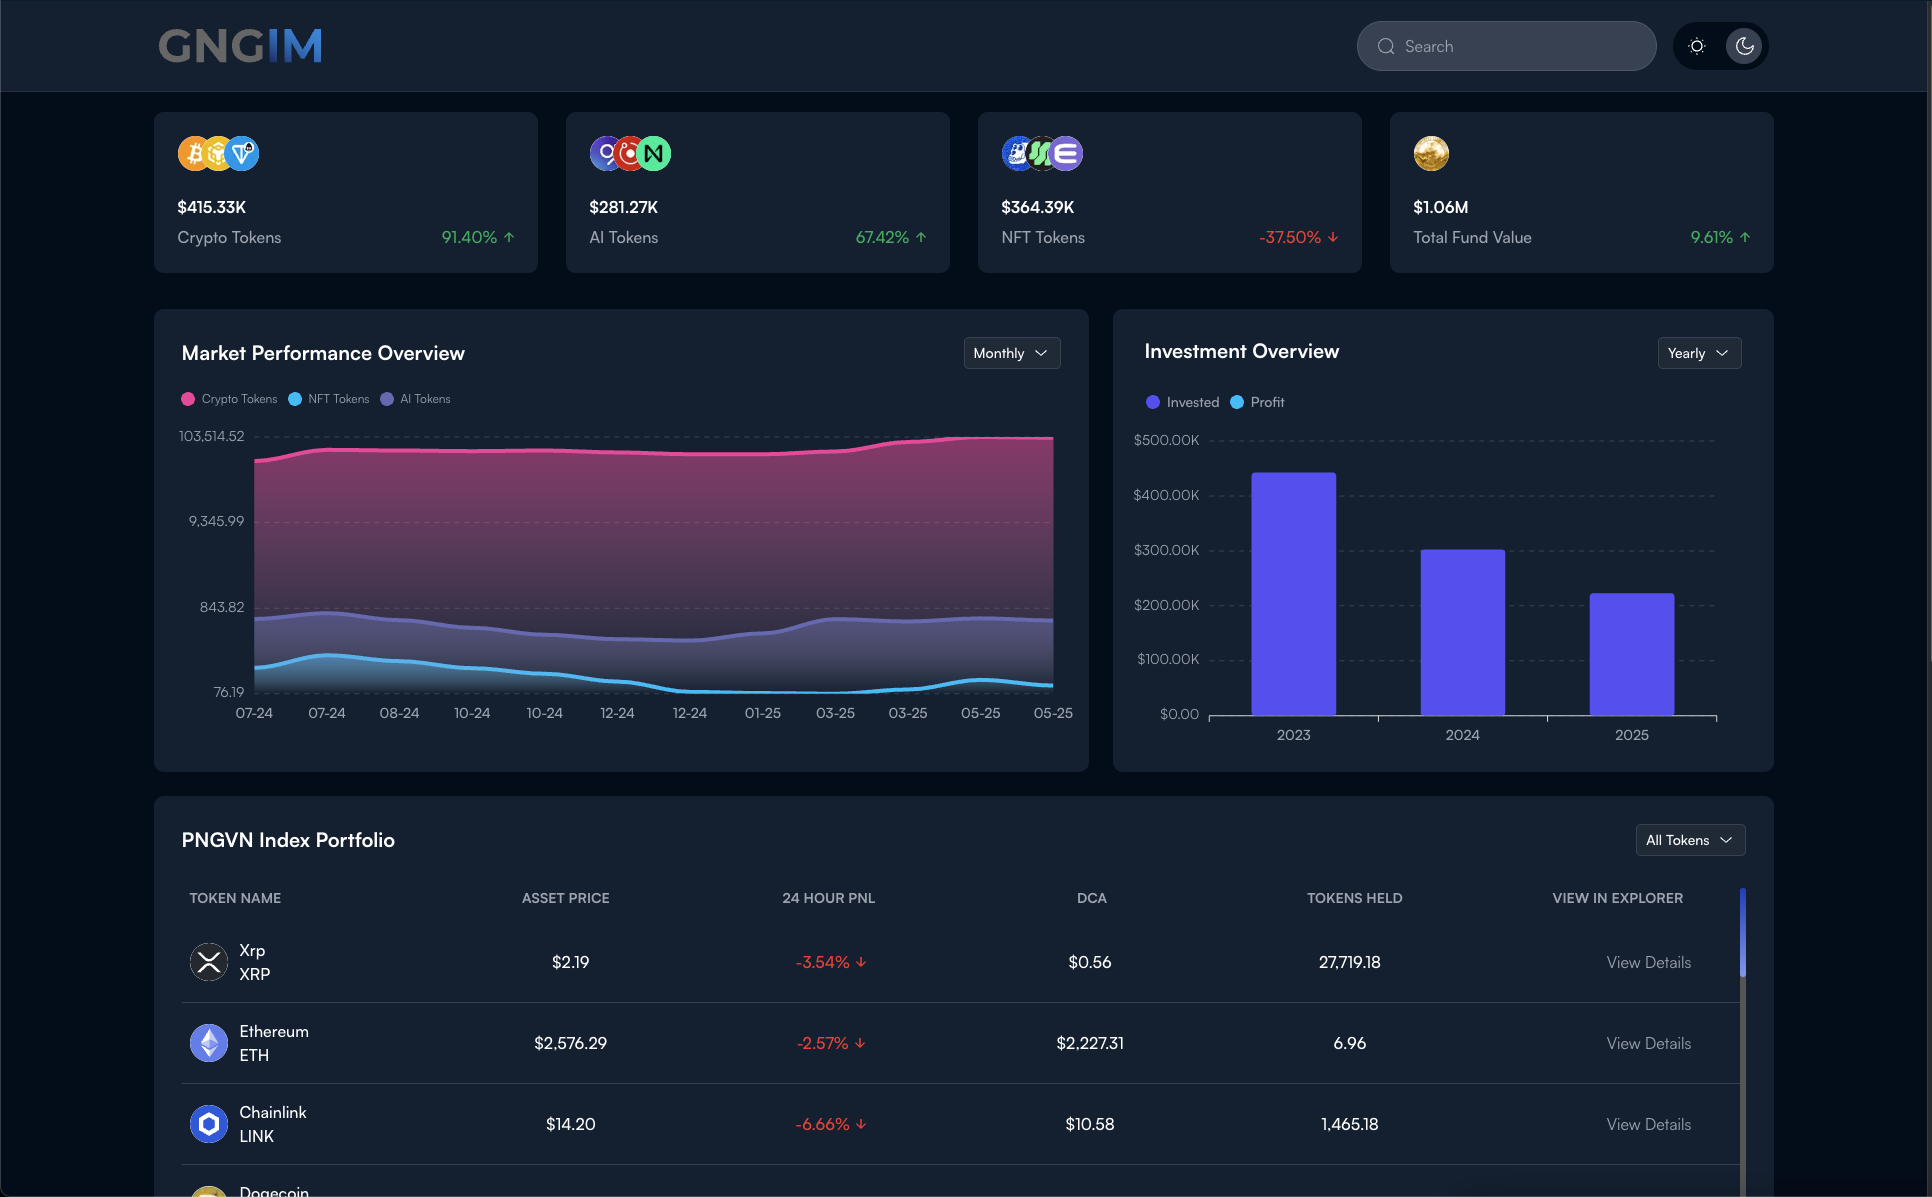Click the Dogecoin icon at the table bottom

208,1192
